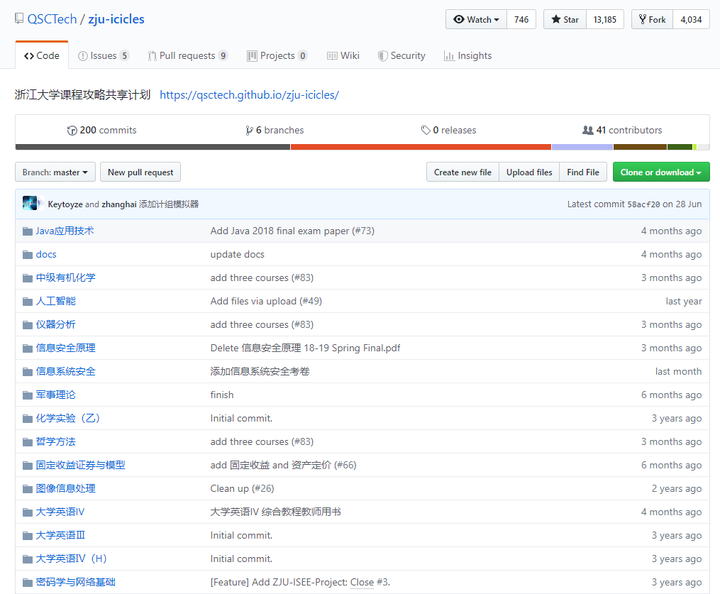Expand the Clone or download dropdown
Screen dimensions: 720x594
[x=661, y=172]
